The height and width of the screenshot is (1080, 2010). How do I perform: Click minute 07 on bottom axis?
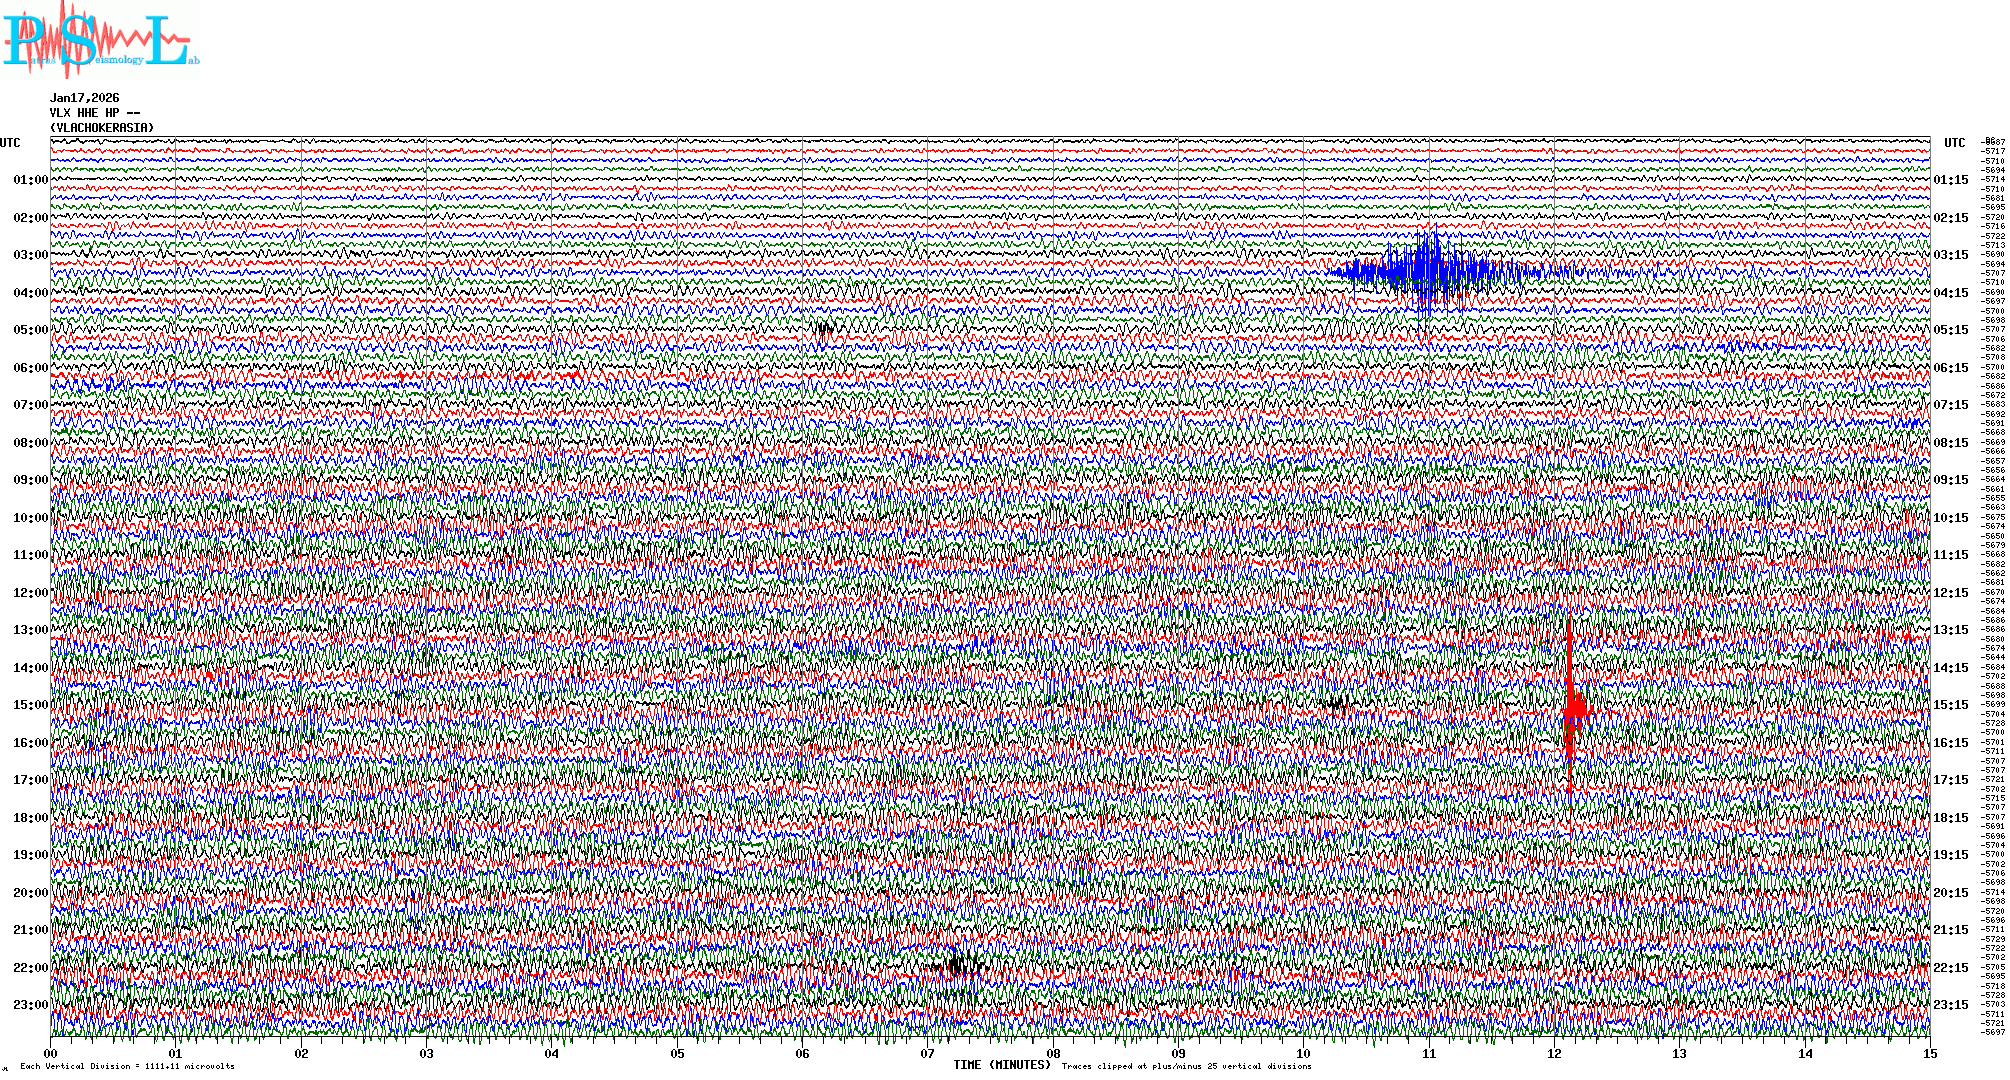(x=928, y=1053)
